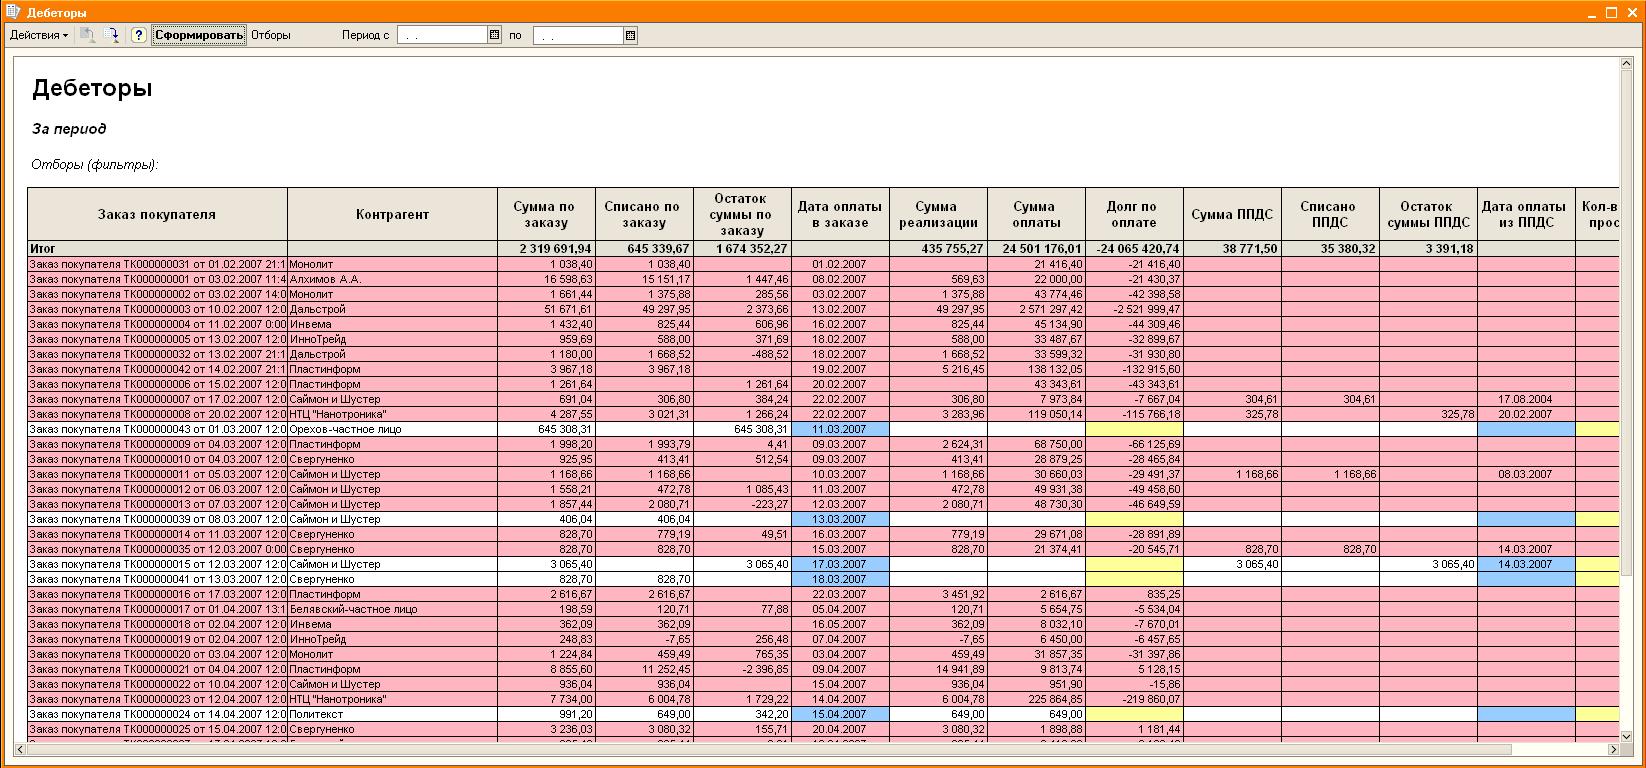Select the Остаток суммы ППДС header

point(1428,214)
